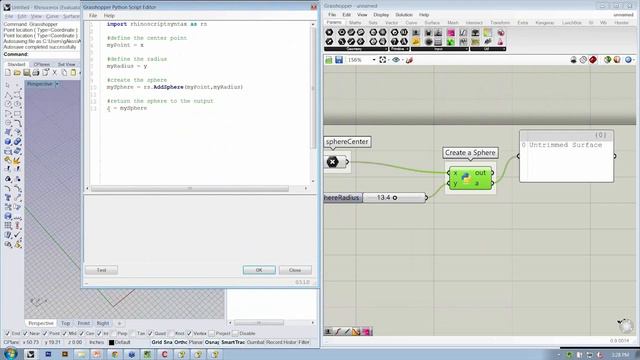This screenshot has height=360, width=640.
Task: Toggle the Vertex osnap checkbox
Action: point(189,333)
